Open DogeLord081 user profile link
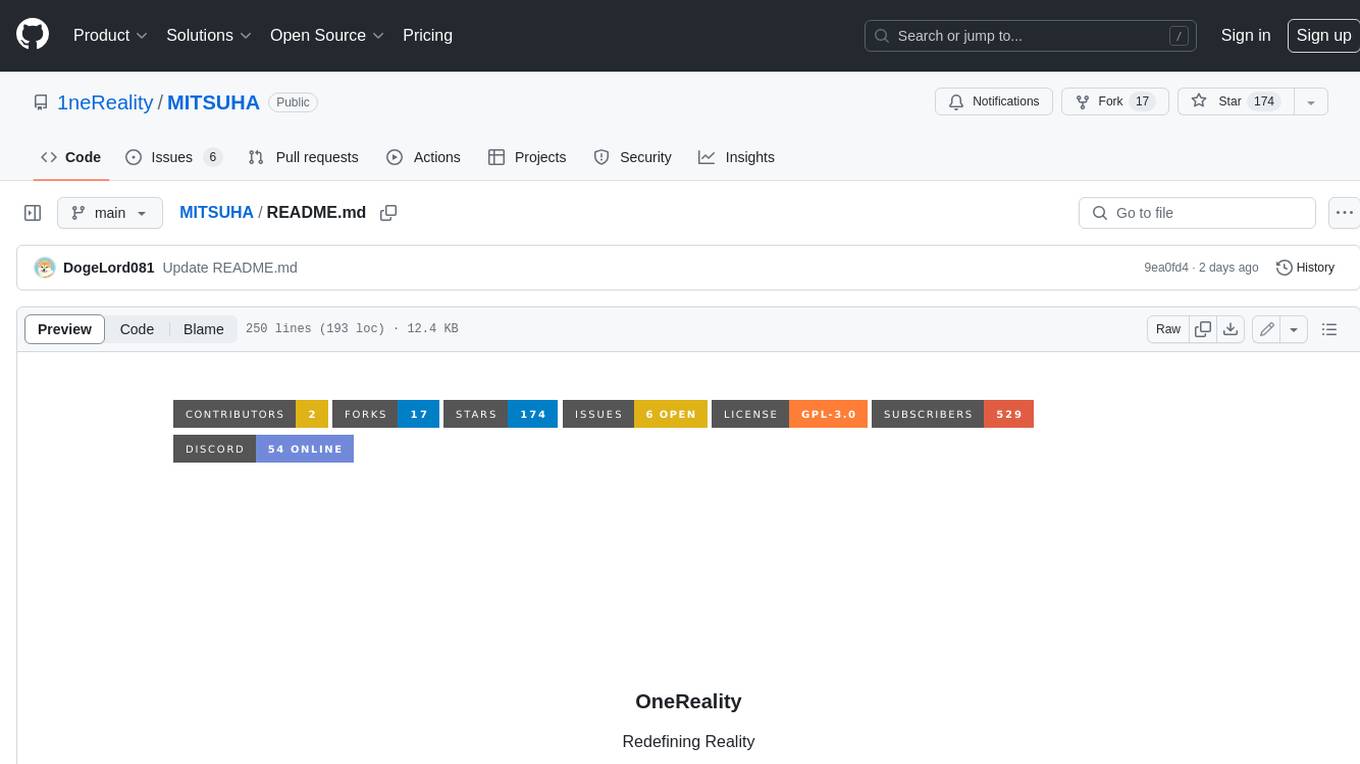The height and width of the screenshot is (764, 1360). click(x=108, y=268)
